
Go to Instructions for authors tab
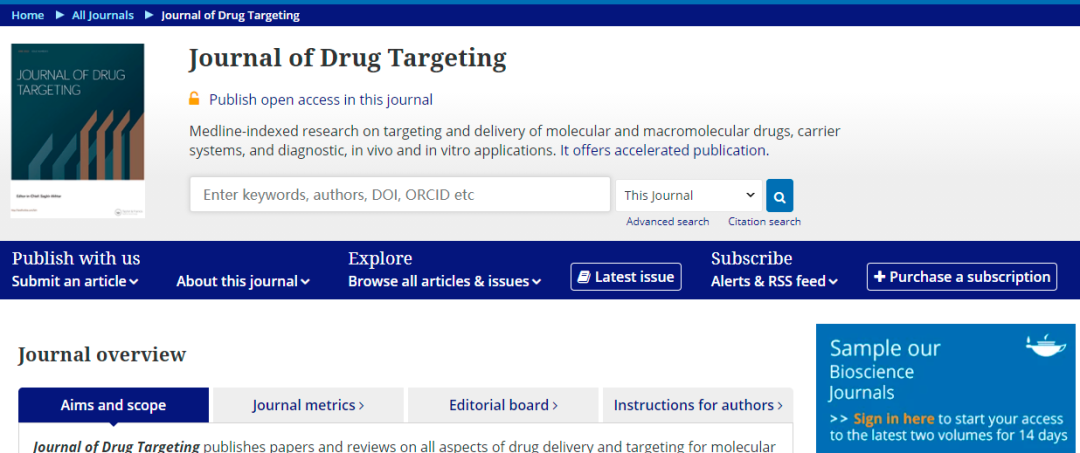tap(698, 405)
